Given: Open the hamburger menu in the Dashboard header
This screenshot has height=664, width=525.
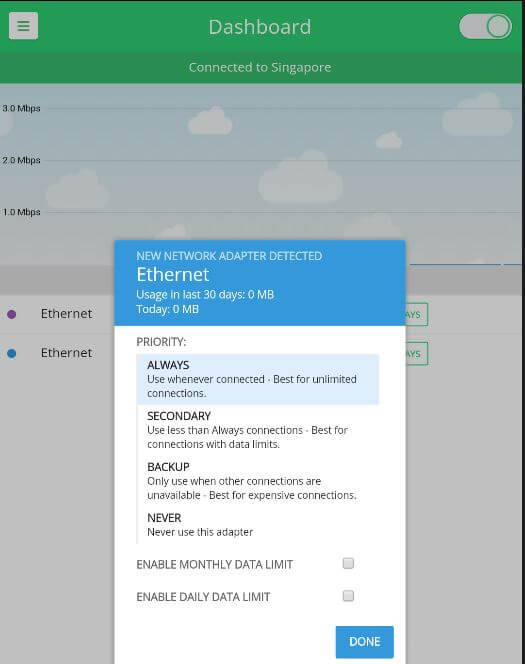Looking at the screenshot, I should click(x=23, y=26).
